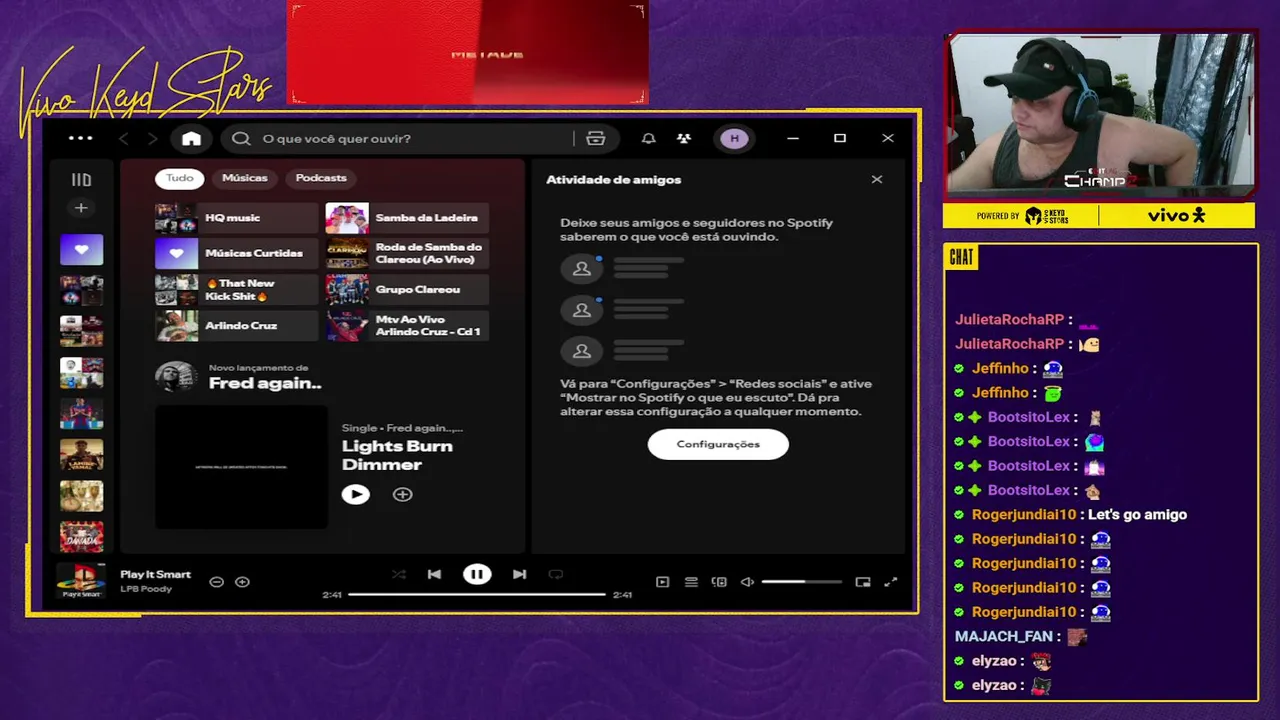The image size is (1280, 720).
Task: Close the Atividade de amigos panel
Action: coord(877,180)
